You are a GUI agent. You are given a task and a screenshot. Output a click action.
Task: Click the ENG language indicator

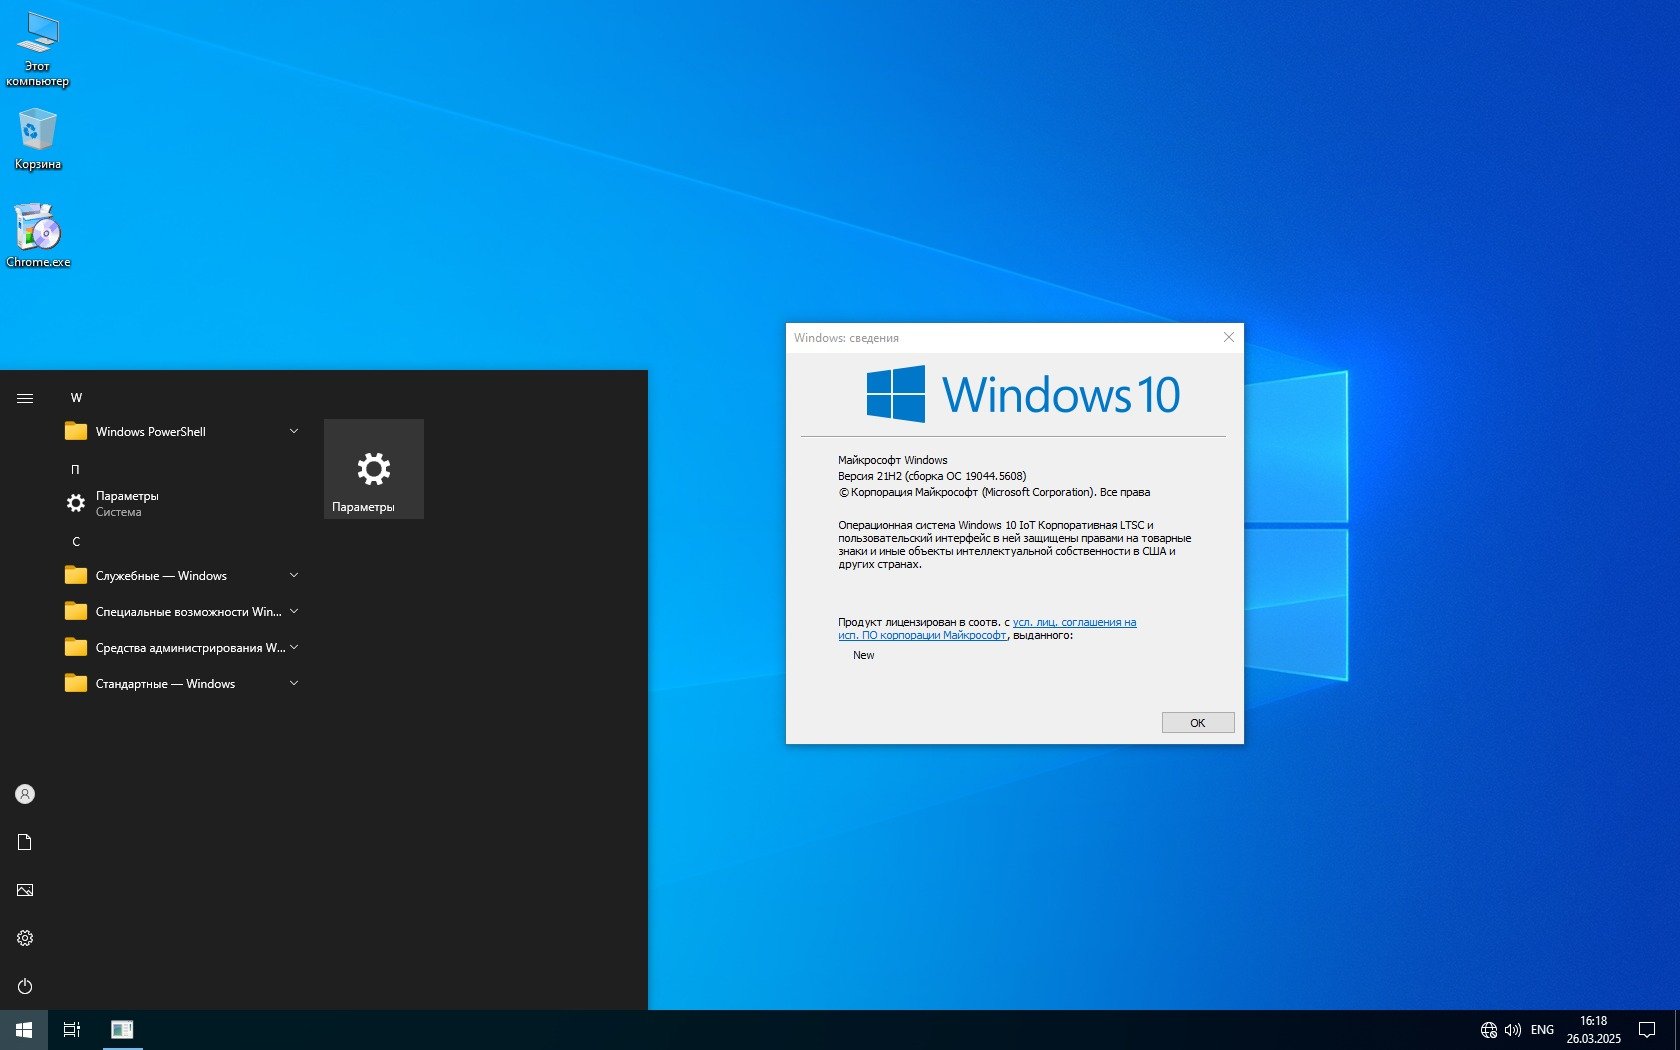[x=1542, y=1030]
